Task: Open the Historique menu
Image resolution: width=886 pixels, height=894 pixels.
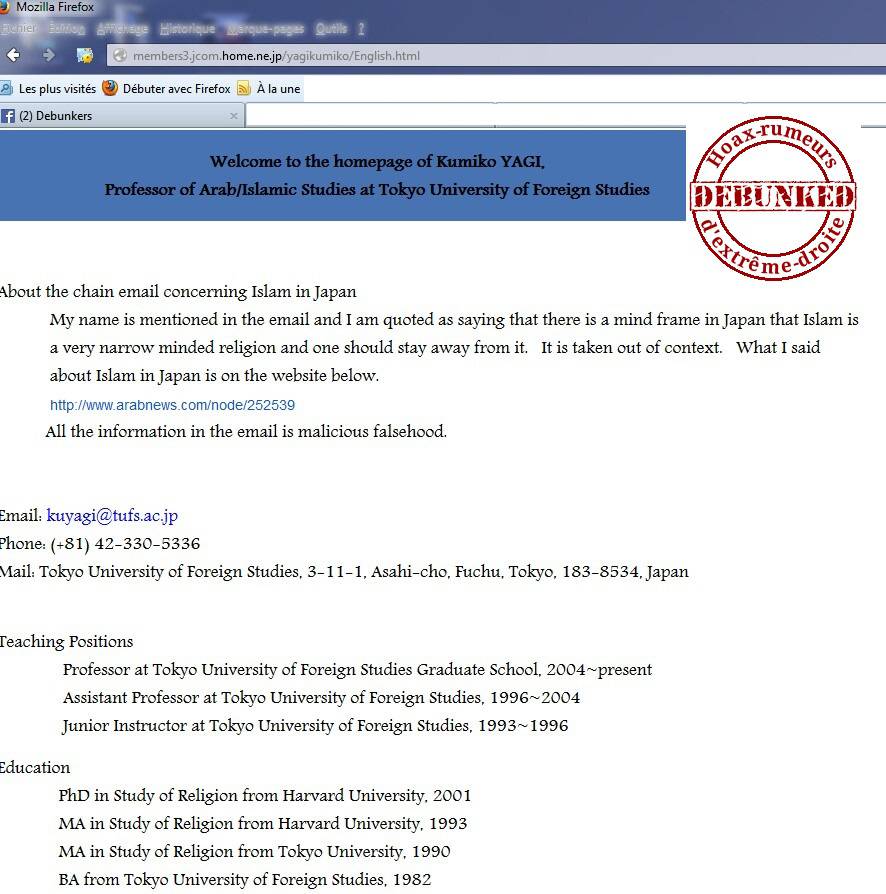Action: (188, 29)
